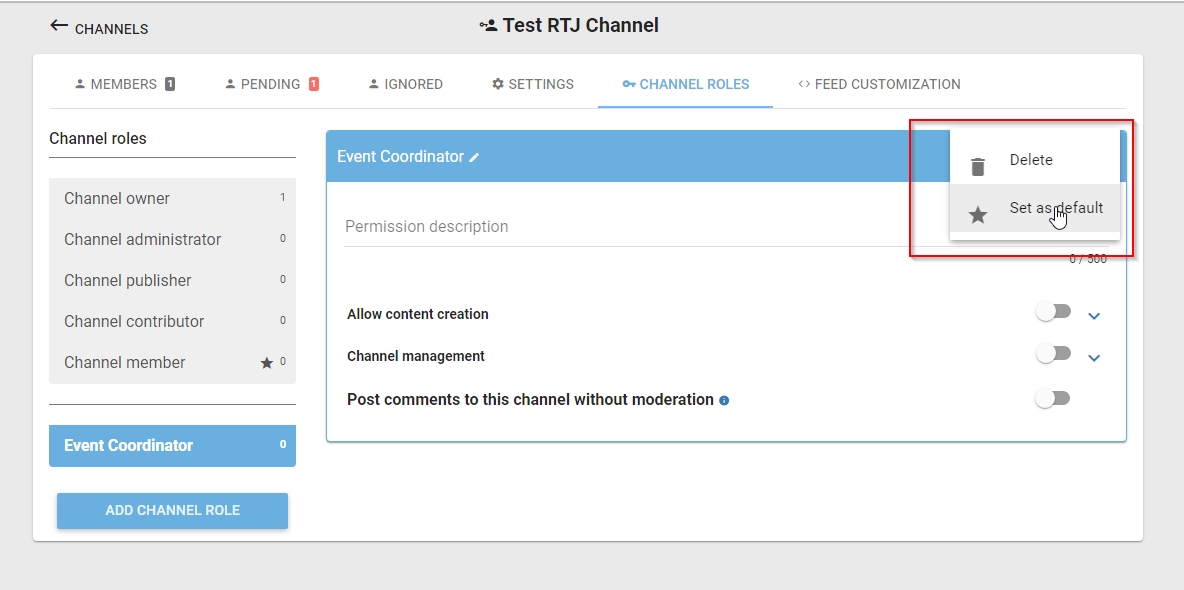Click the pencil icon to rename Event Coordinator
The height and width of the screenshot is (590, 1184).
pyautogui.click(x=474, y=157)
